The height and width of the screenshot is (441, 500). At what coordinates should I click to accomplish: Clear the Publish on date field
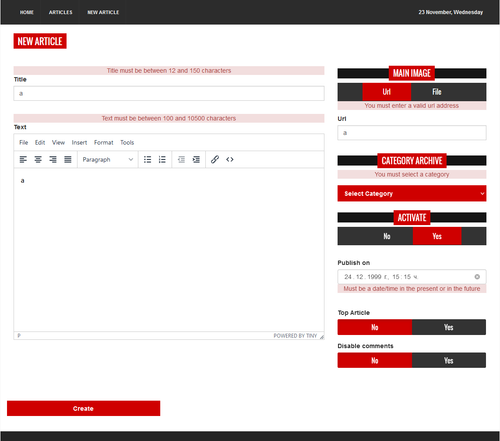tap(477, 277)
